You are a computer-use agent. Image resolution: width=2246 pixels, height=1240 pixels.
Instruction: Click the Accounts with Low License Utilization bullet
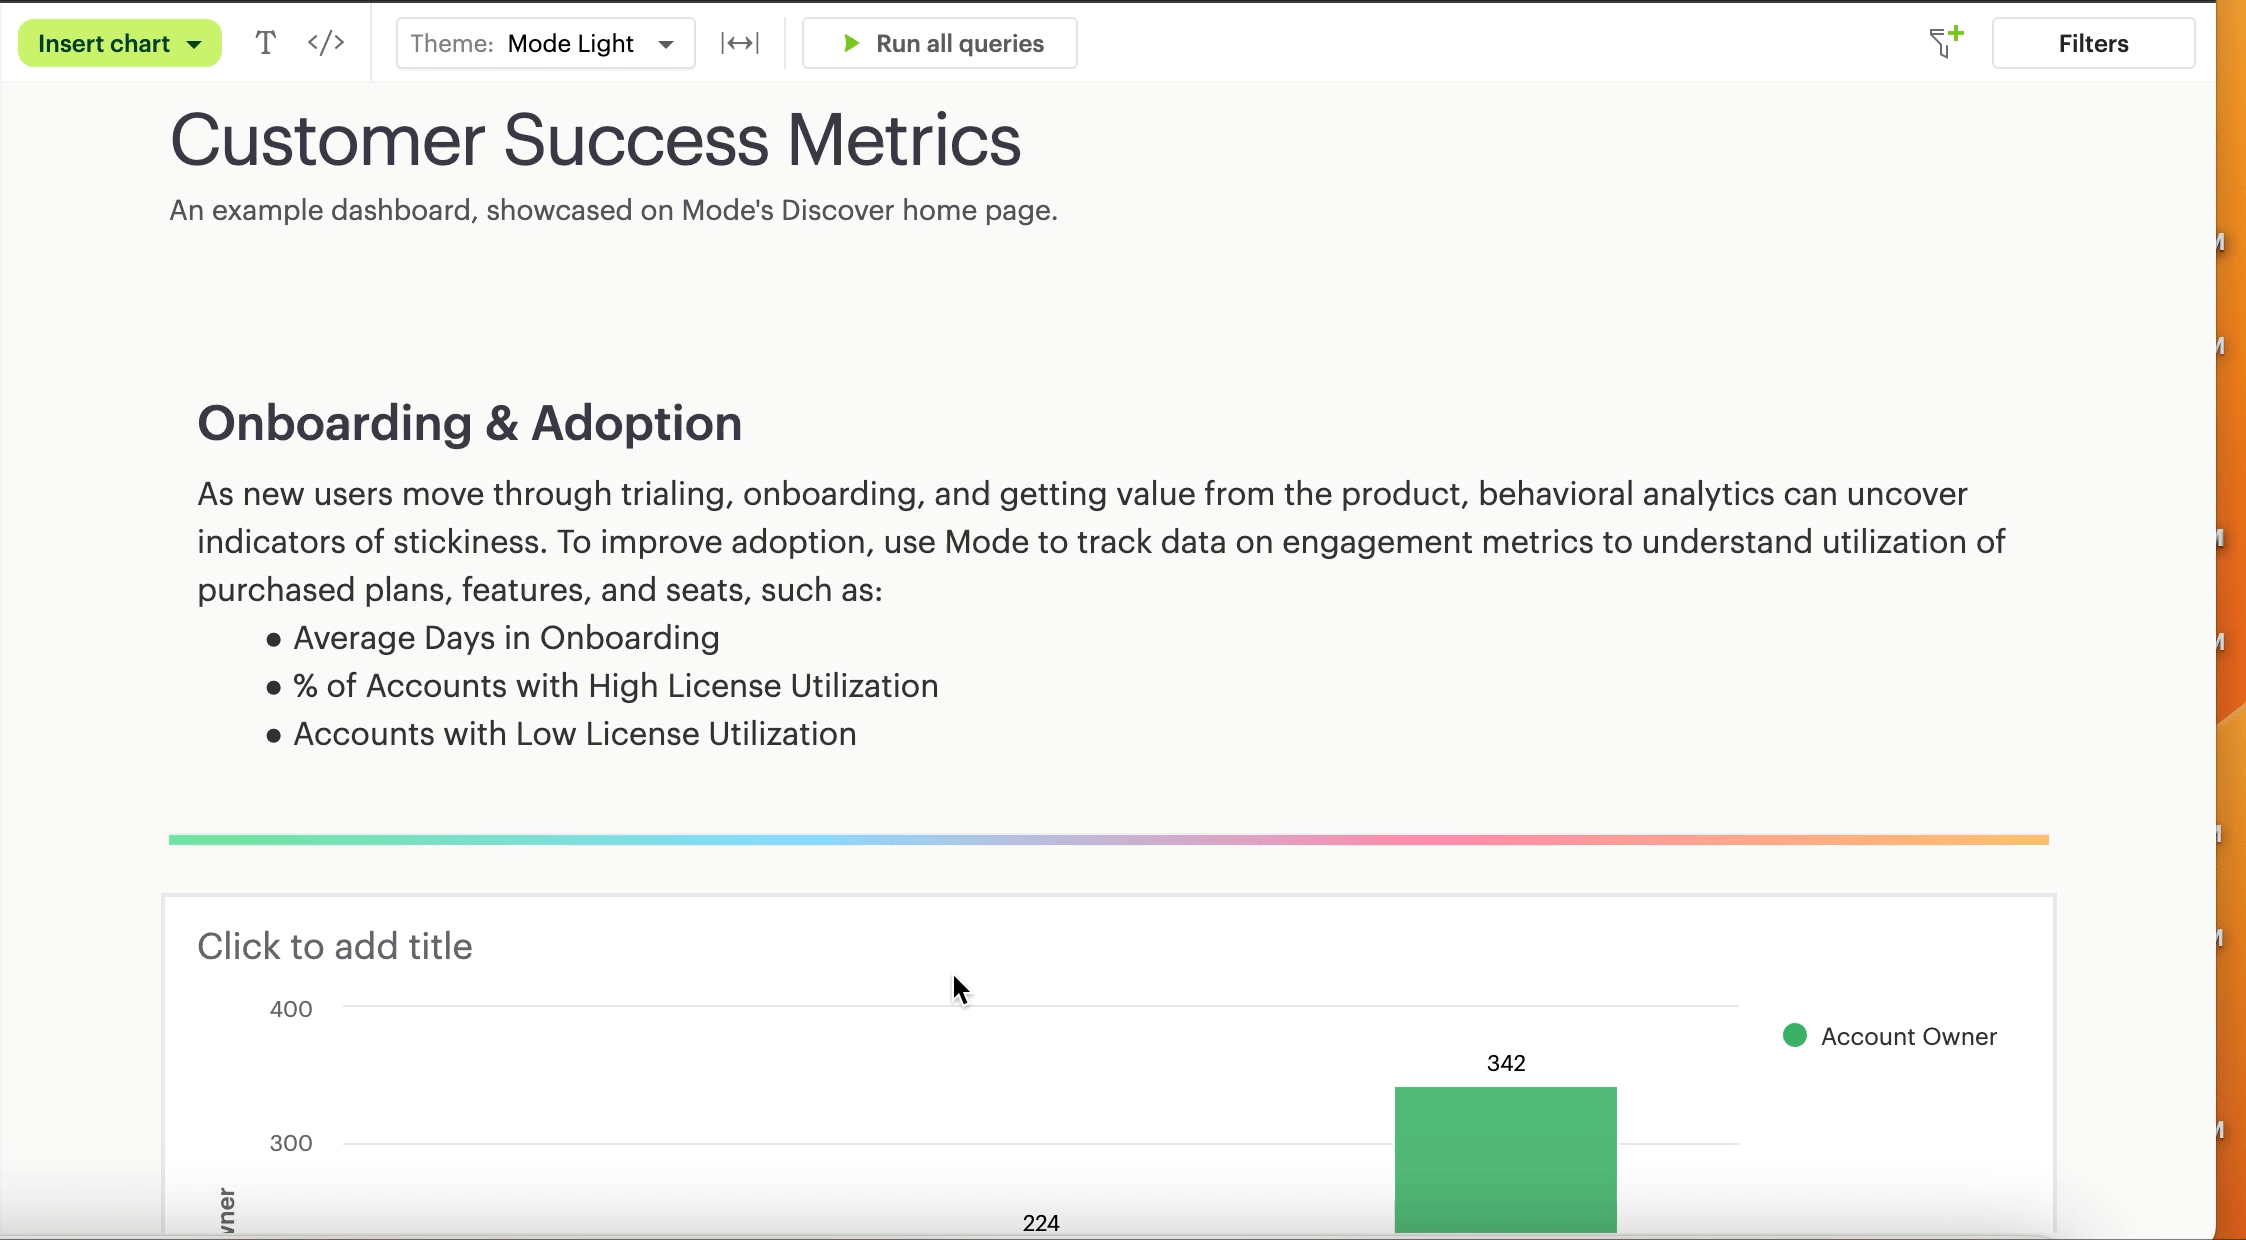tap(574, 734)
